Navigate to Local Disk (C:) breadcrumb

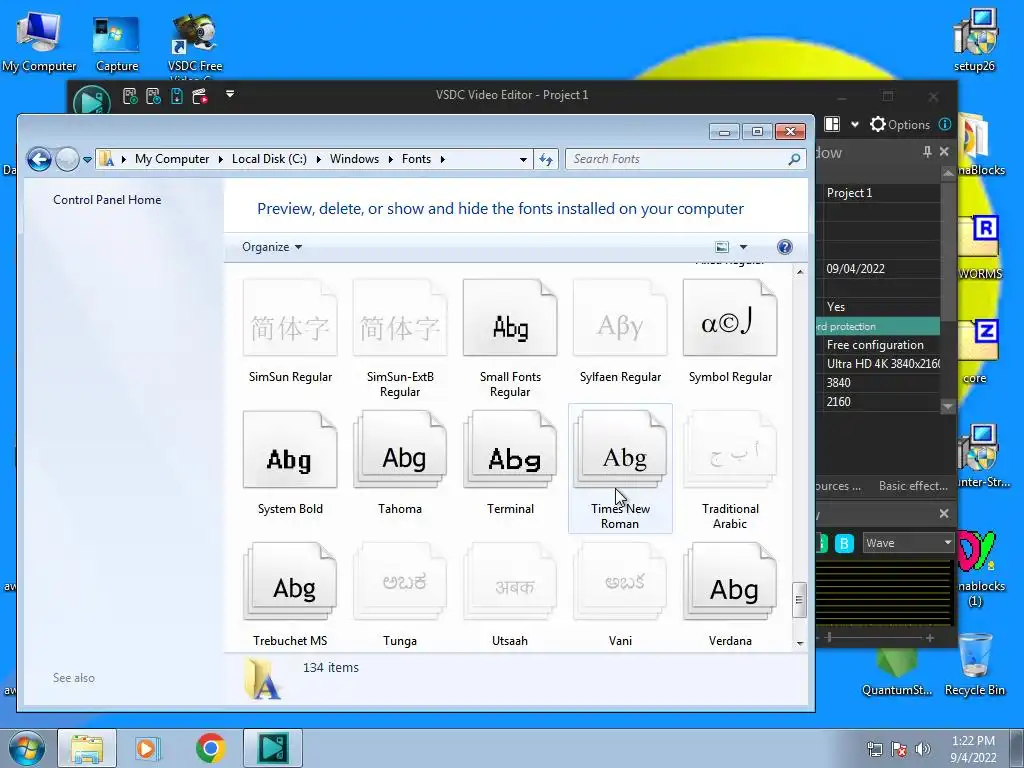(x=269, y=159)
